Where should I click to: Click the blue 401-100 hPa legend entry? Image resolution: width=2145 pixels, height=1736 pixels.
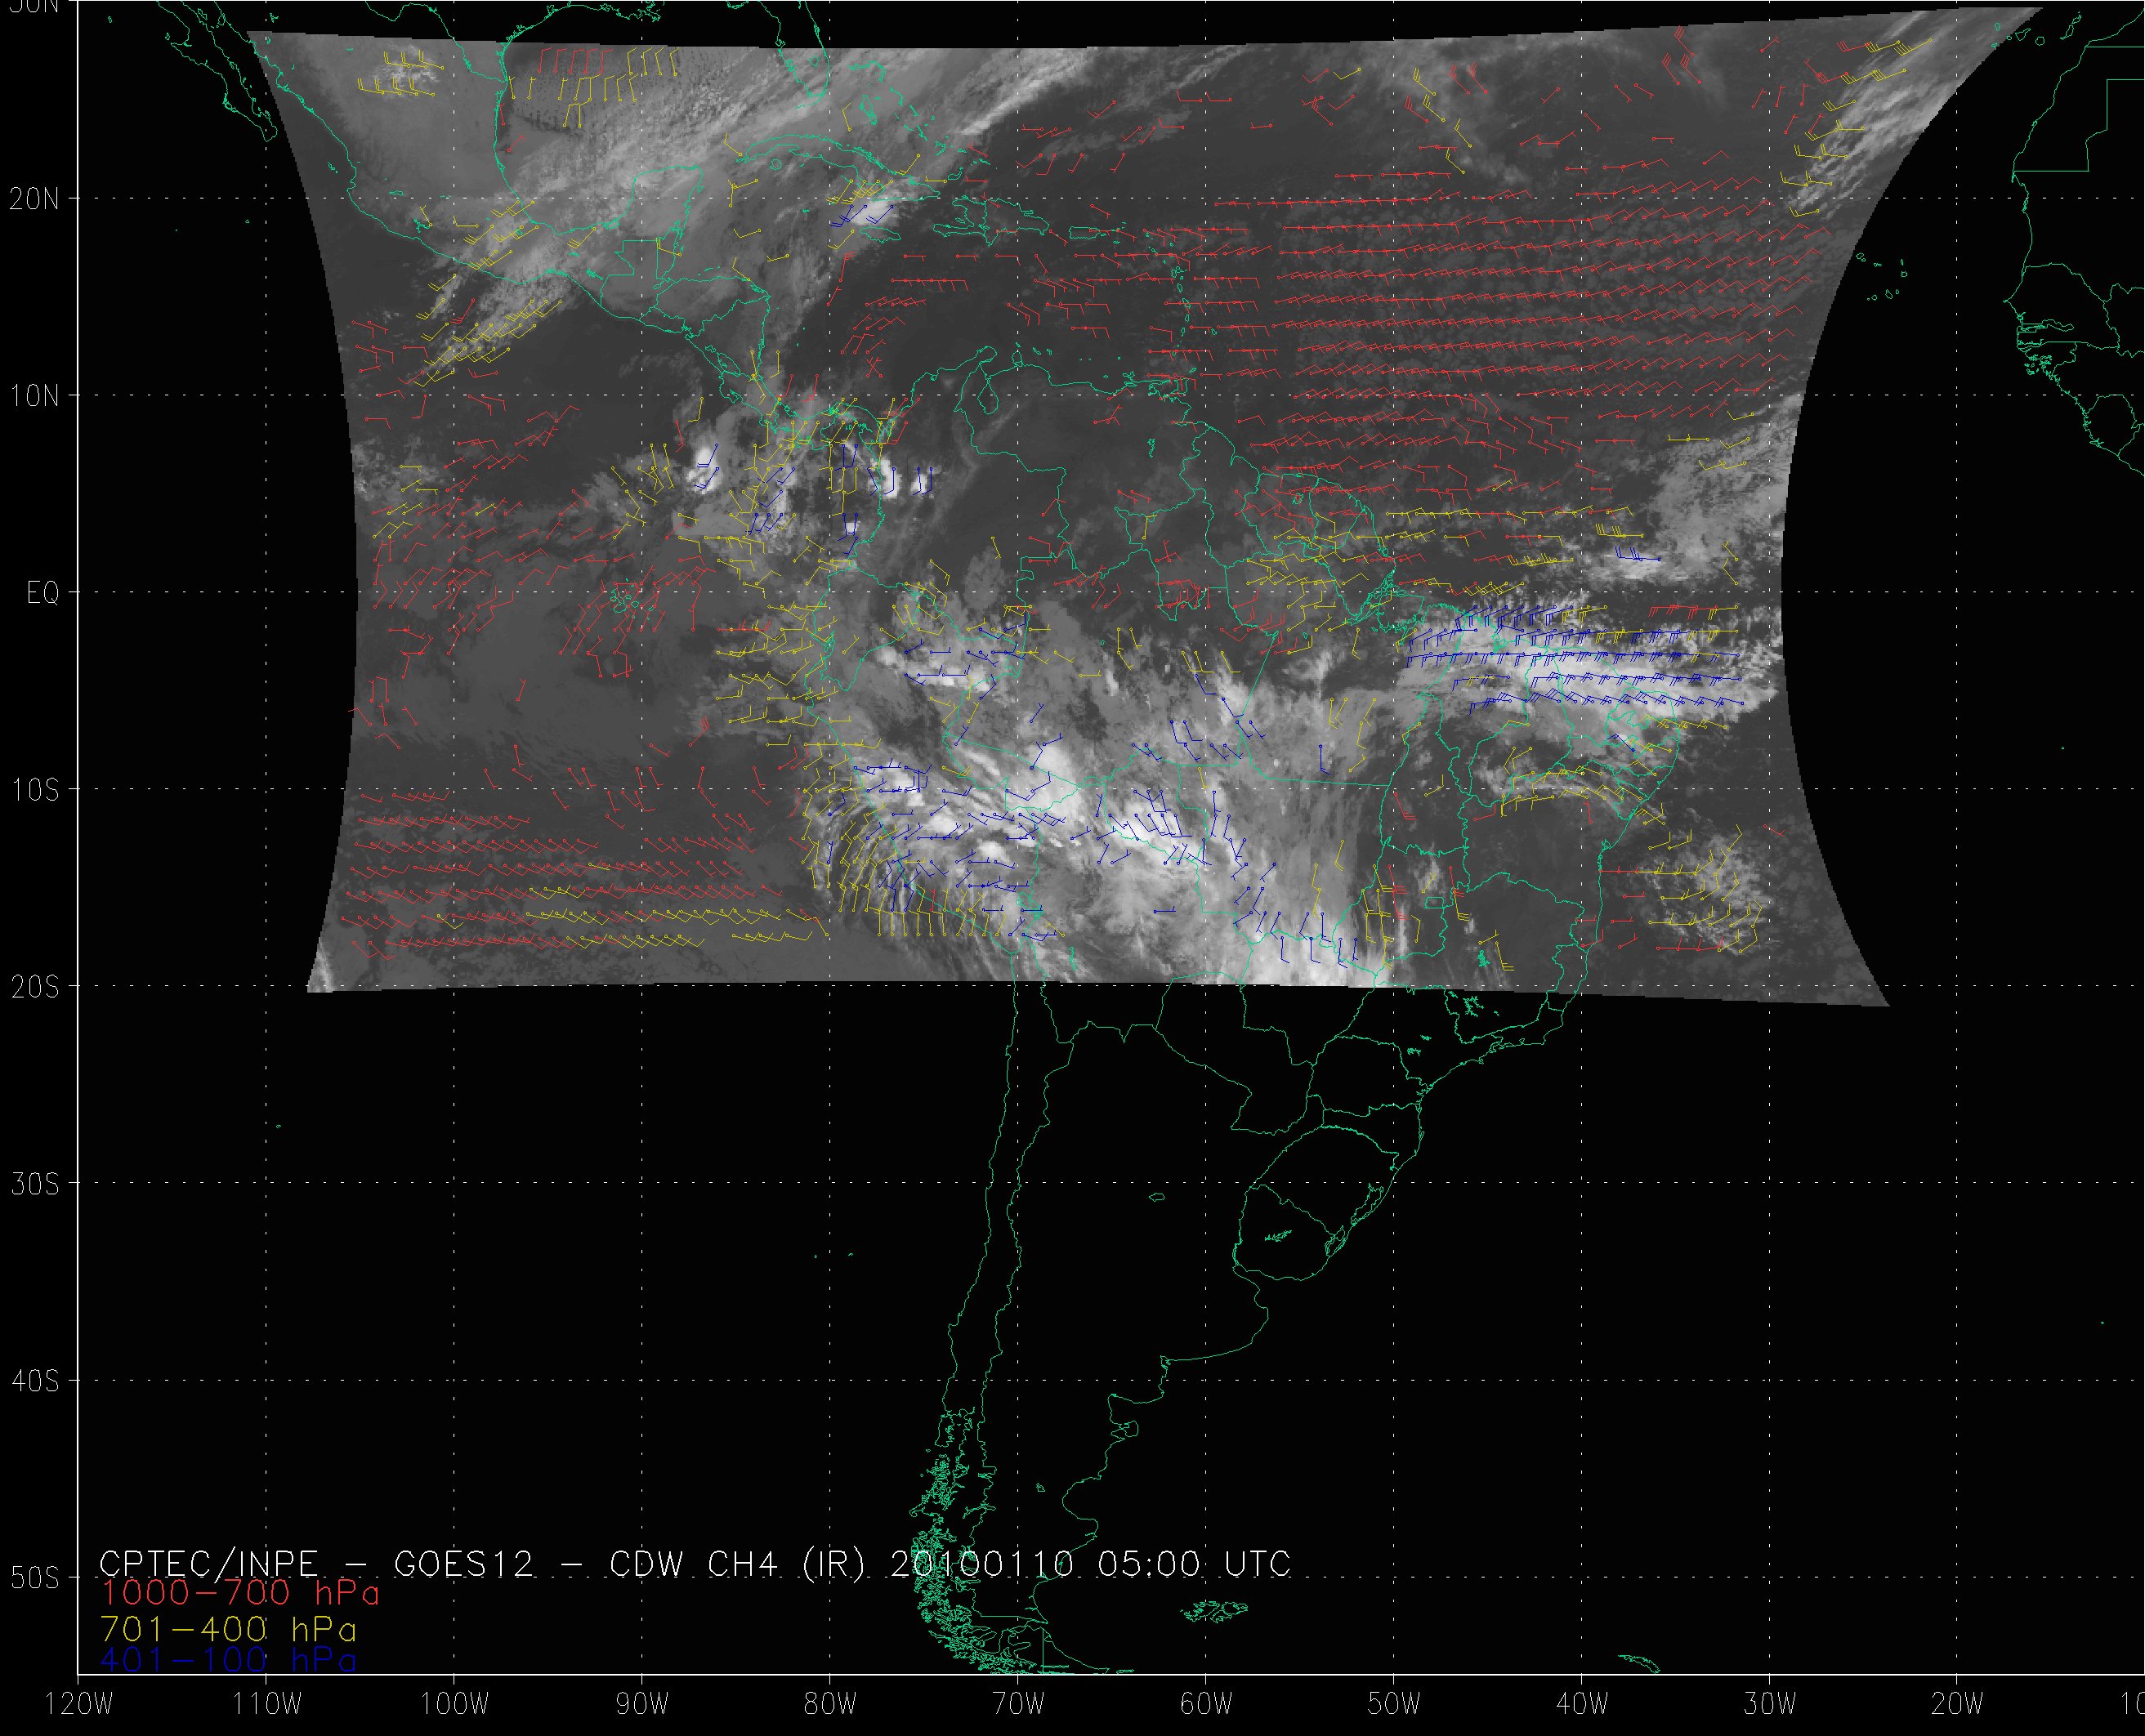(228, 1660)
